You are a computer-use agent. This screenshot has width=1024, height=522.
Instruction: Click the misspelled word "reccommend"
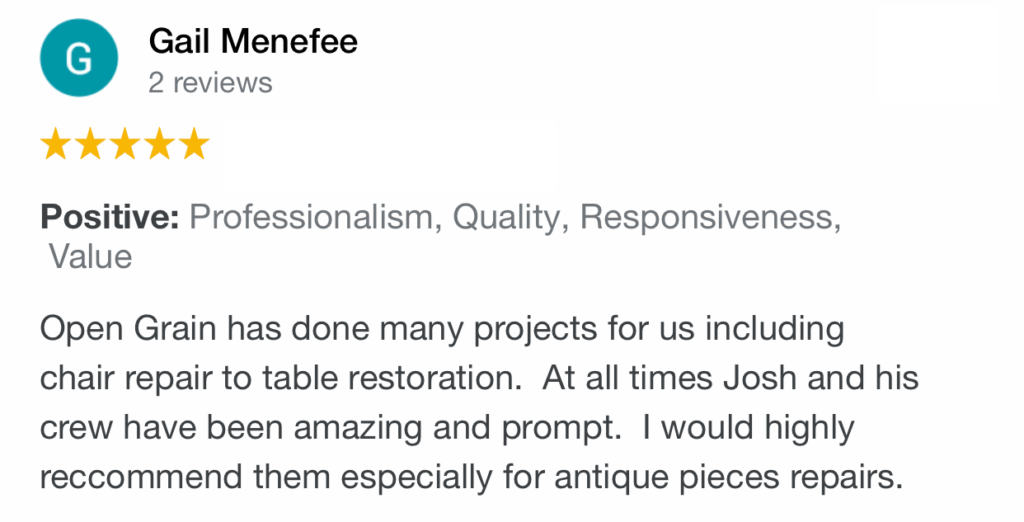click(x=142, y=478)
